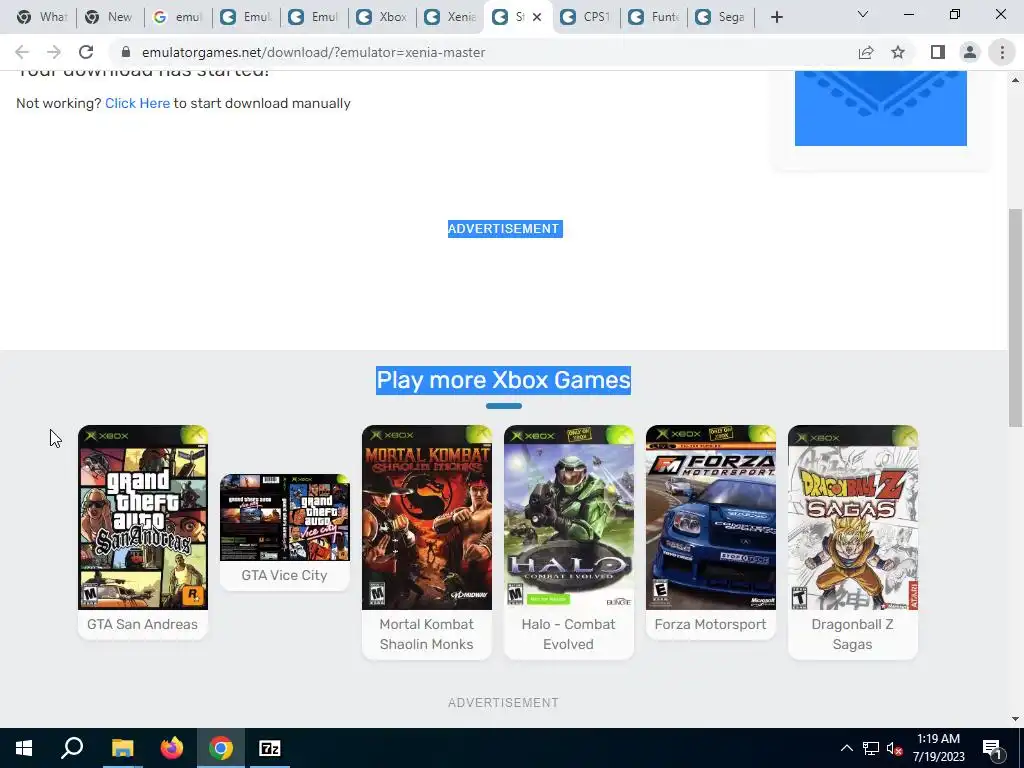Switch to the 'New' tab
Viewport: 1024px width, 768px height.
click(x=109, y=17)
